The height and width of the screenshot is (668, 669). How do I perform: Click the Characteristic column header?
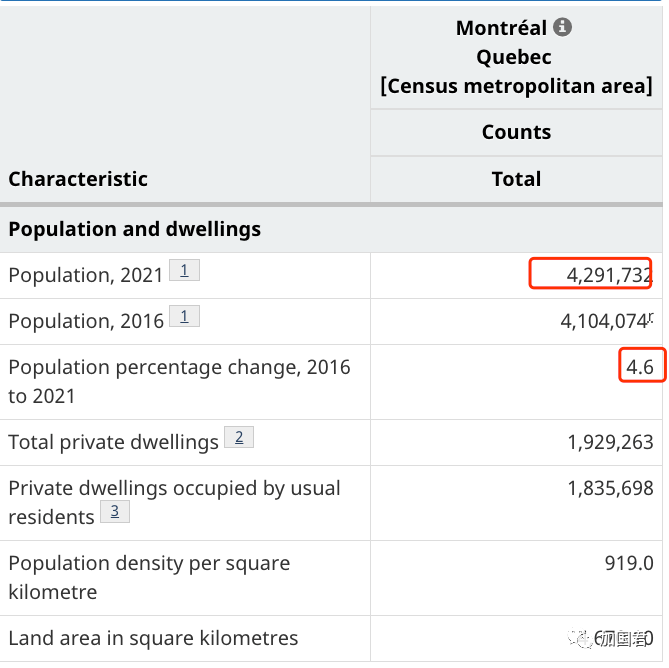click(x=78, y=179)
